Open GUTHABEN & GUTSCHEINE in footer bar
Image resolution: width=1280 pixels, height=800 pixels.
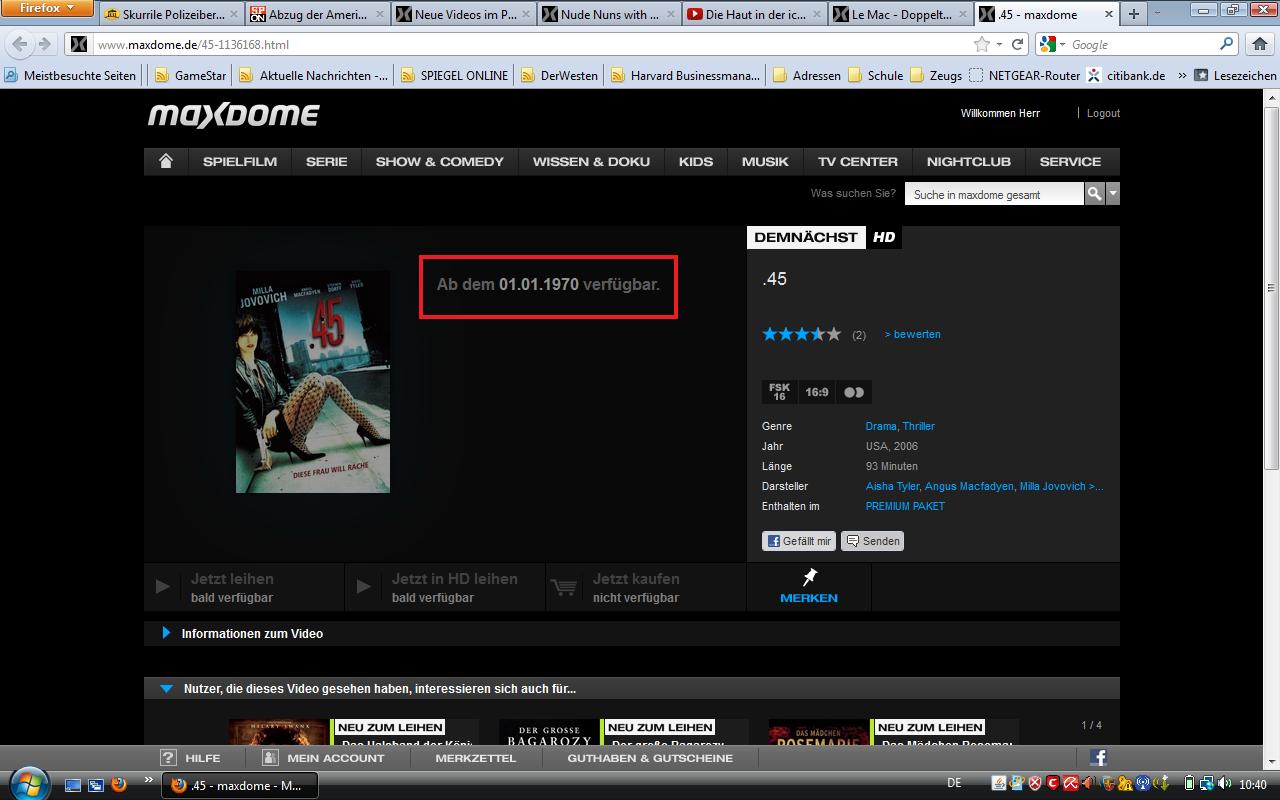pyautogui.click(x=650, y=758)
